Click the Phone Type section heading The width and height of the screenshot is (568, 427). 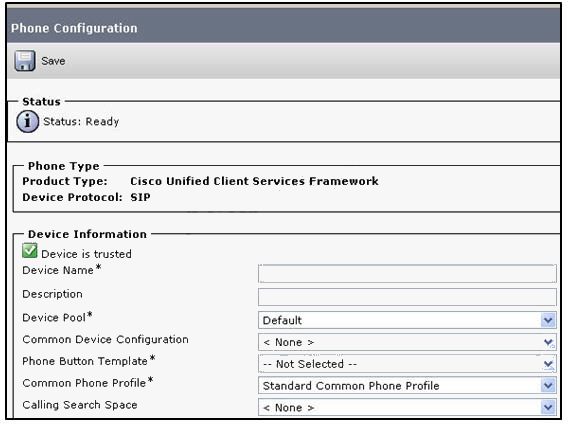click(x=63, y=166)
